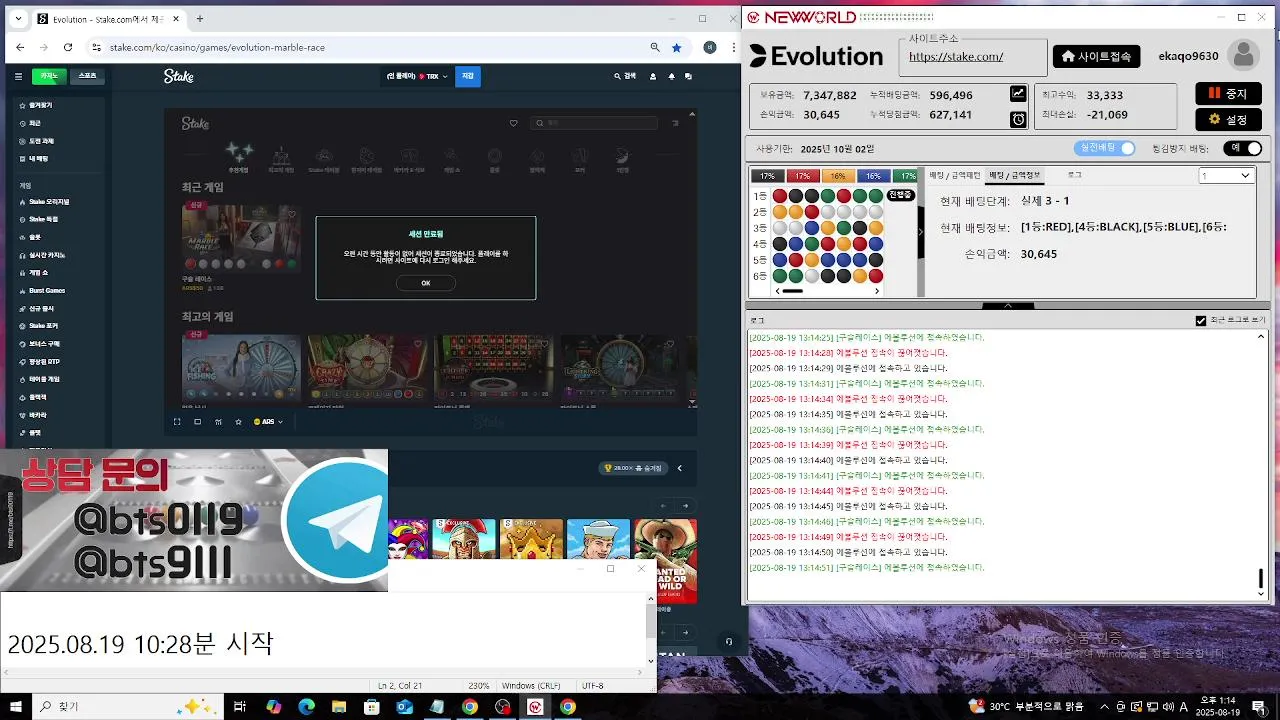Viewport: 1280px width, 720px height.
Task: Open the chat icon in Stake header
Action: (688, 76)
